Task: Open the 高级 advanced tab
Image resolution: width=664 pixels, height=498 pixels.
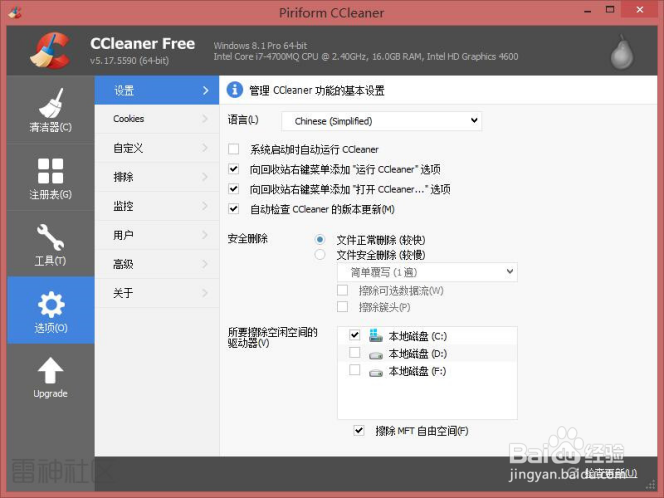Action: 157,264
